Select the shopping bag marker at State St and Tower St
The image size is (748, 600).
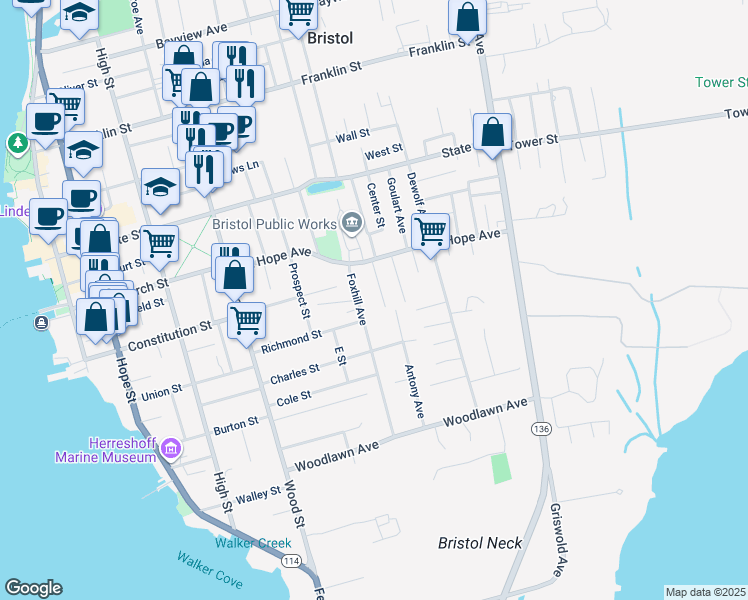point(492,132)
